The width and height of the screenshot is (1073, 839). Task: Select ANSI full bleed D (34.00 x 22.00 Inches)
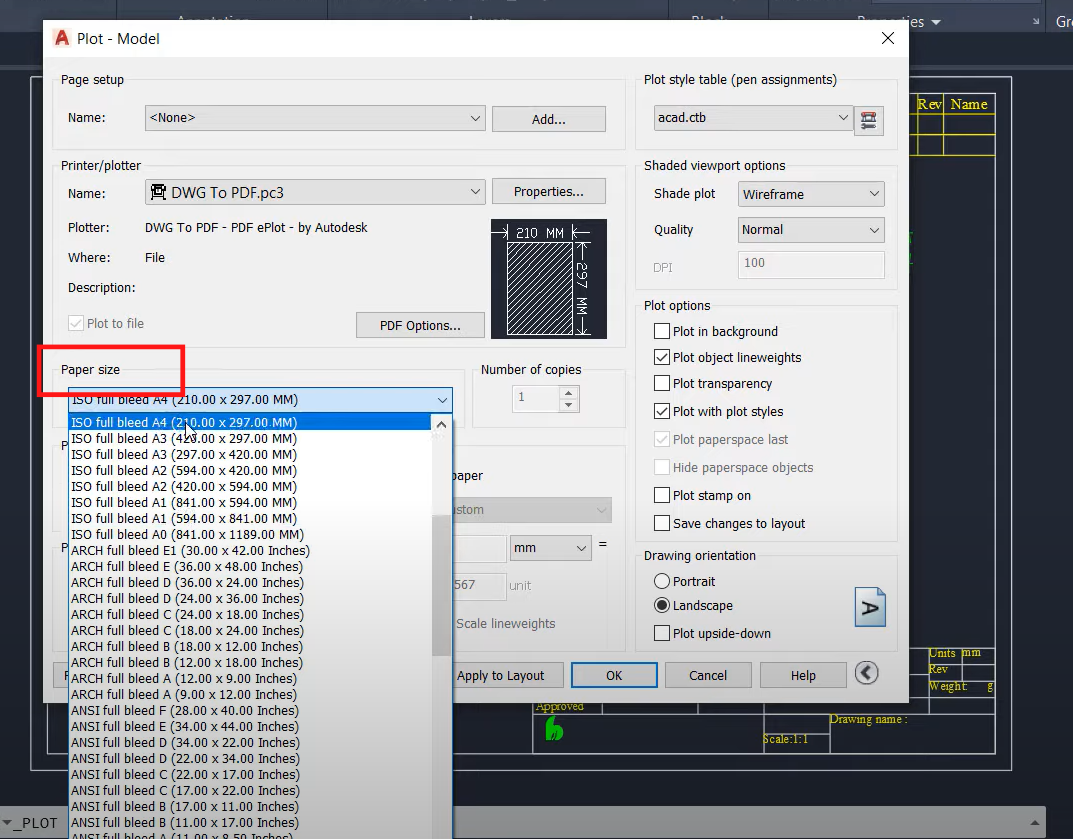pos(250,743)
